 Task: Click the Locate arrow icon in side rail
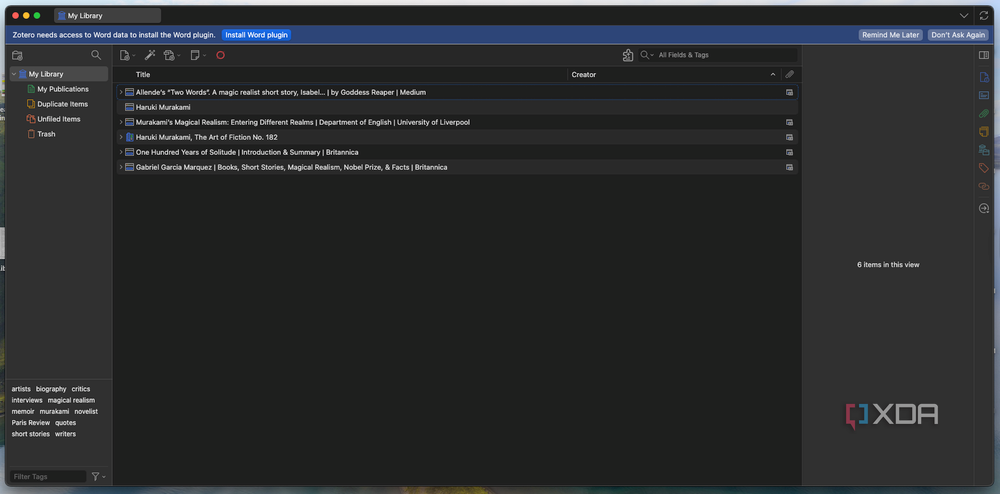[983, 208]
